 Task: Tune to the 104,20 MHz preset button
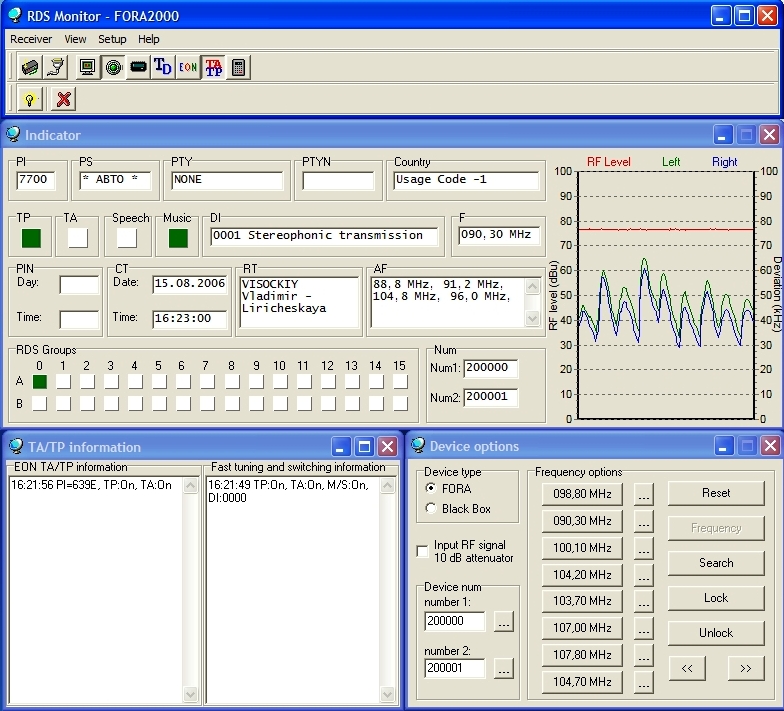point(581,575)
